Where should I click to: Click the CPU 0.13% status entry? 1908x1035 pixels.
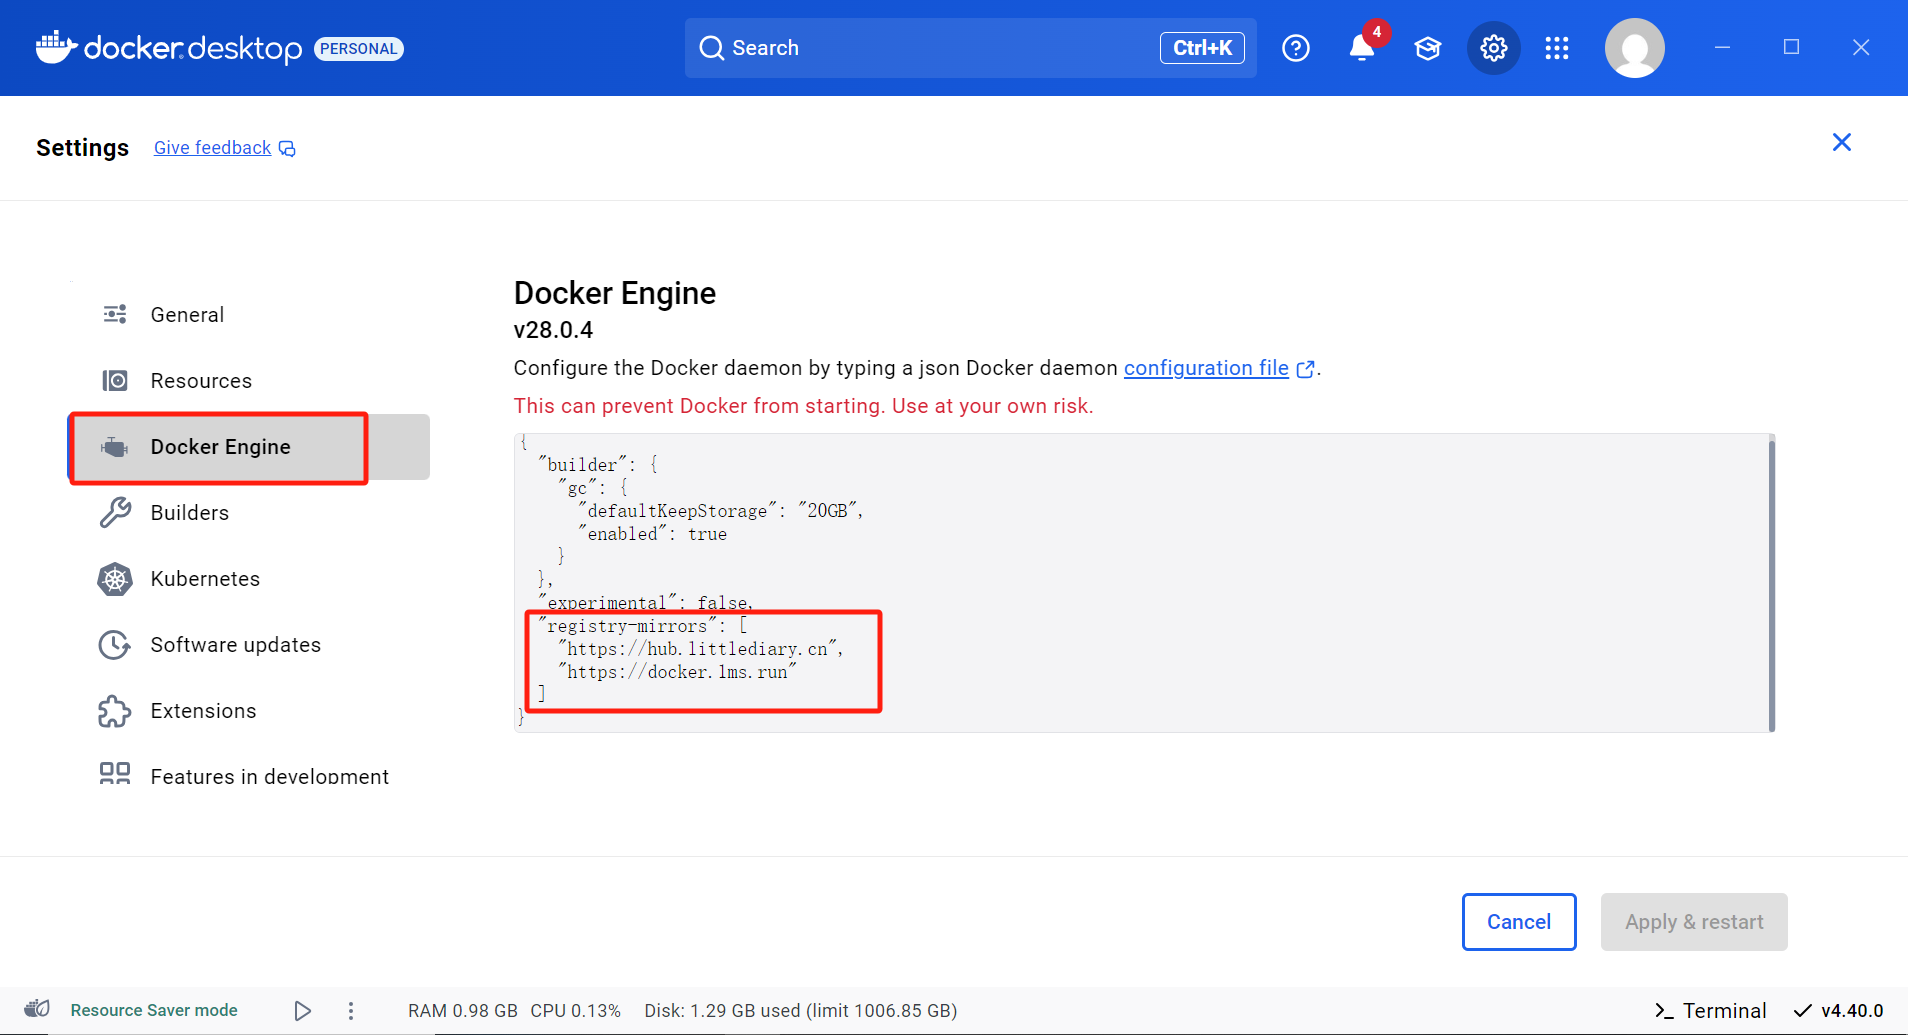click(x=575, y=1011)
